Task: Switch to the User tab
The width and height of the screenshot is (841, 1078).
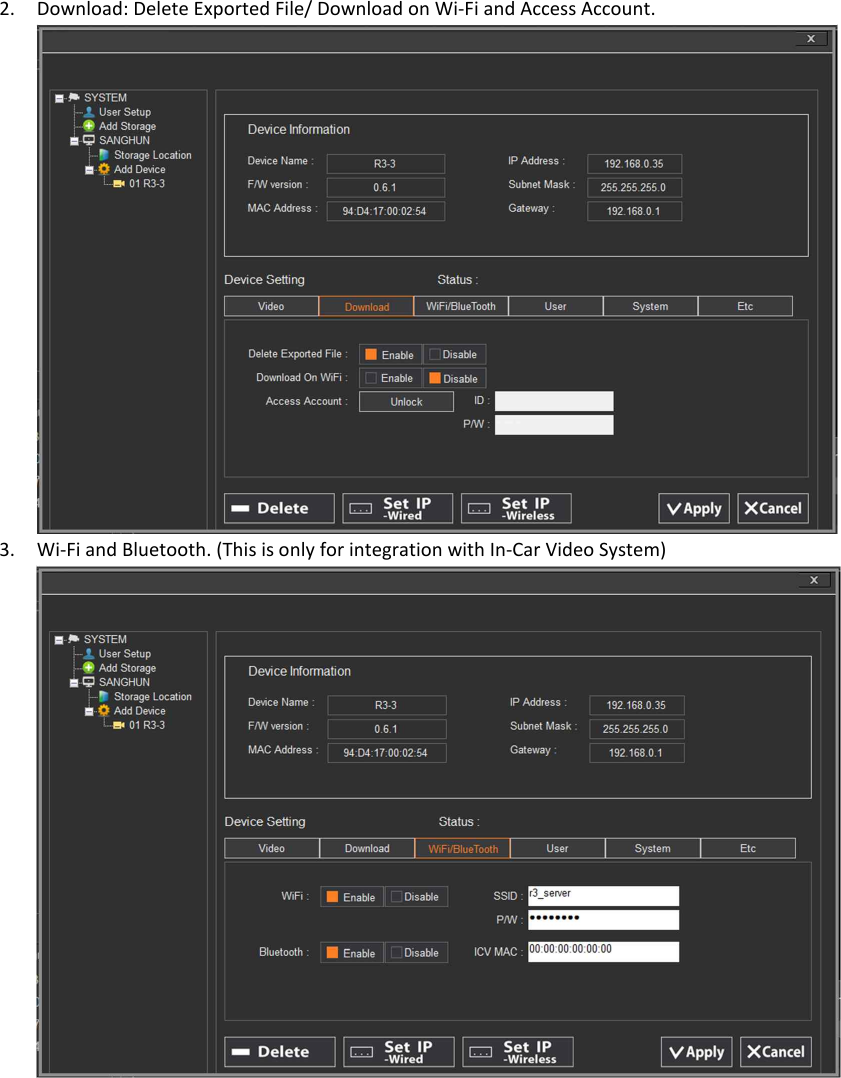Action: pos(555,306)
